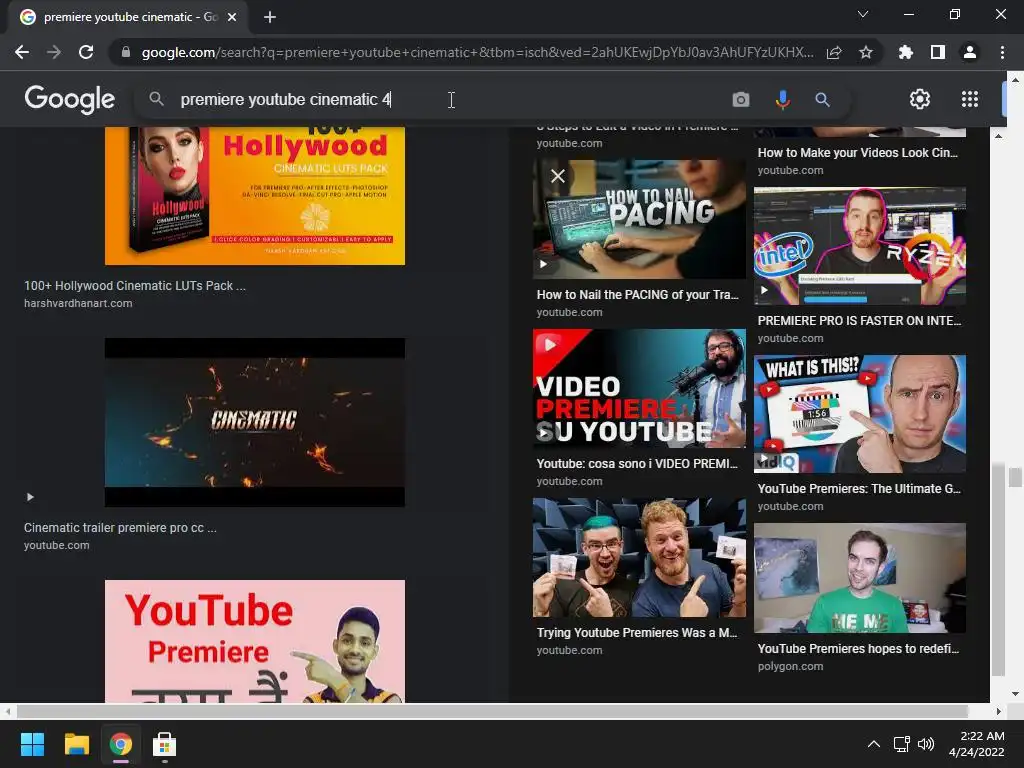
Task: Go to the Google logo homepage
Action: pyautogui.click(x=70, y=99)
